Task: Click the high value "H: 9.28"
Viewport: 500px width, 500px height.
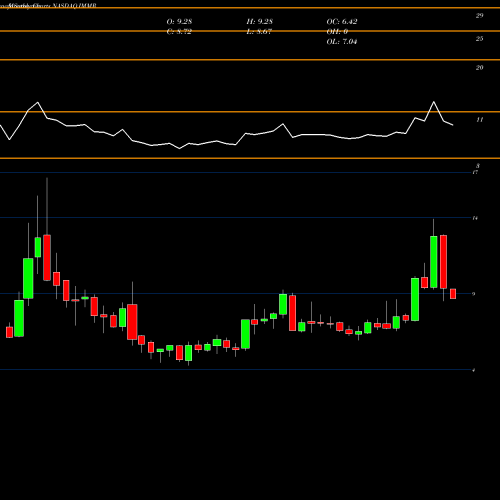Action: [260, 22]
